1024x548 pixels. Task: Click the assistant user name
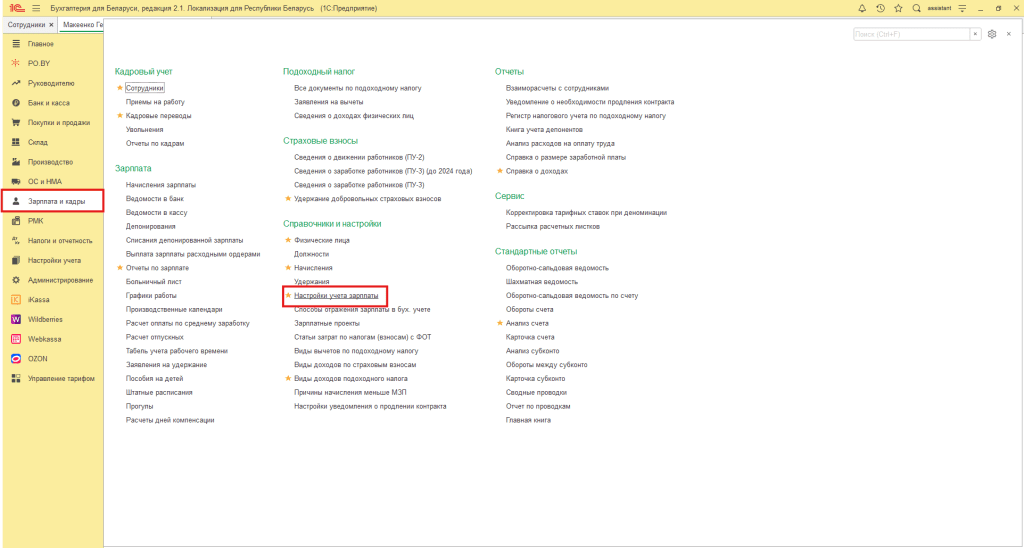pyautogui.click(x=939, y=8)
